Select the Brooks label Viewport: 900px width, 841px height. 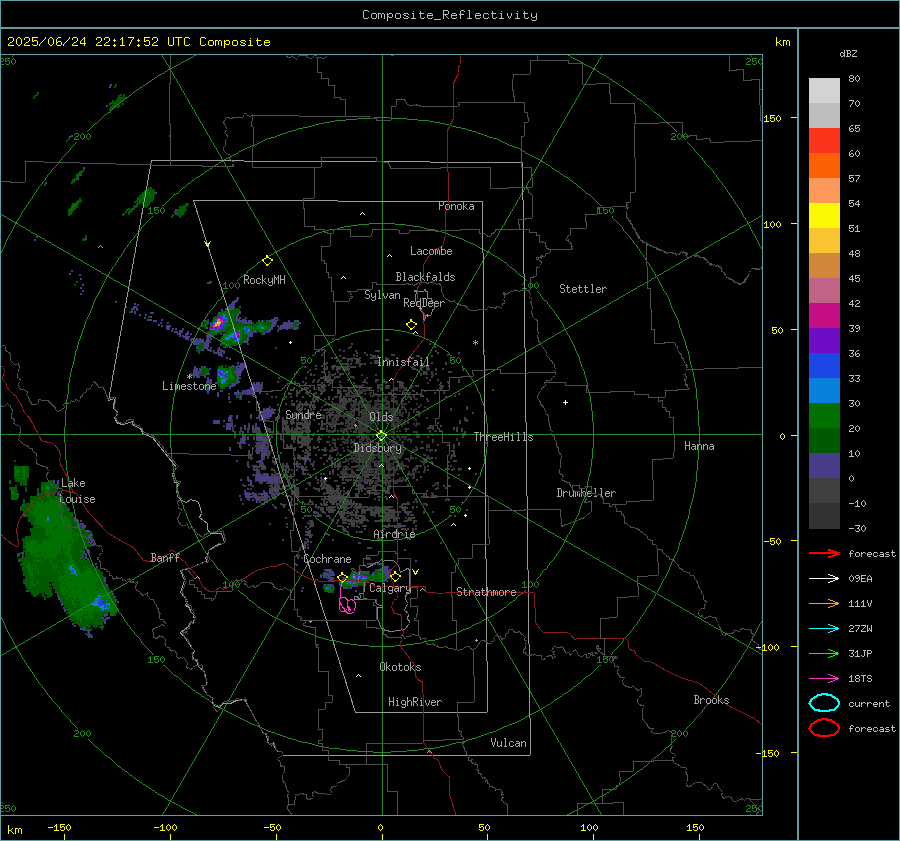[x=711, y=700]
